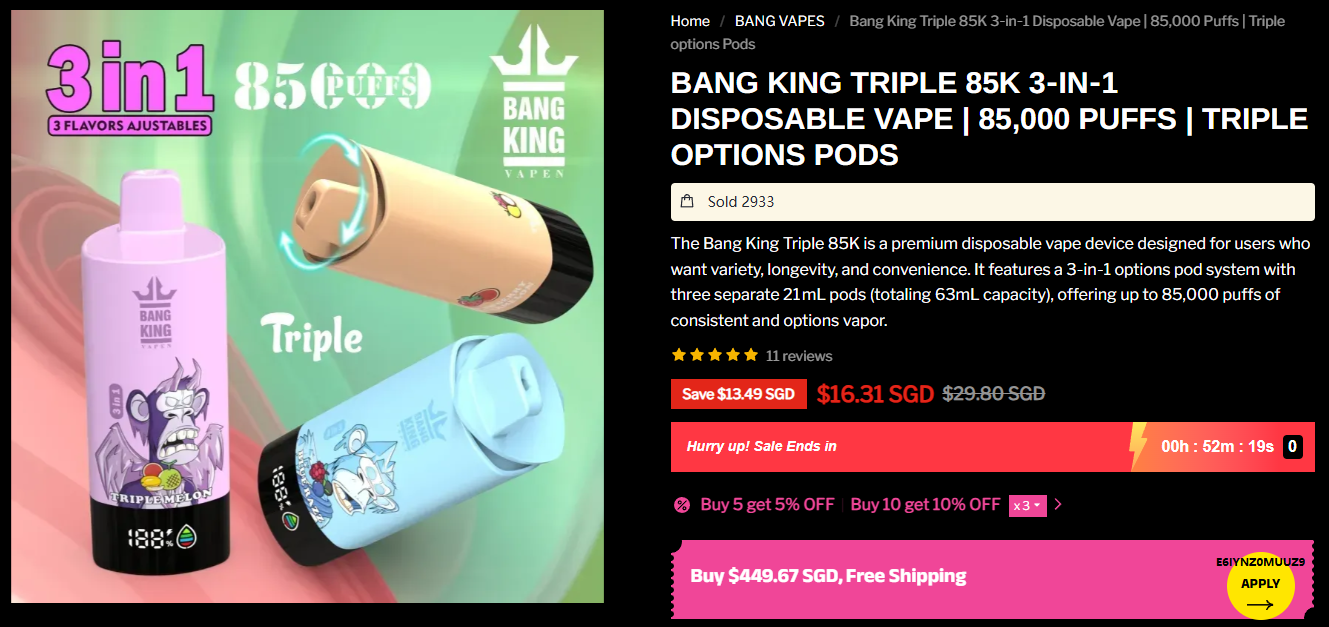Click the shopping bag icon beside Sold 2933
This screenshot has height=627, width=1329.
pos(687,201)
